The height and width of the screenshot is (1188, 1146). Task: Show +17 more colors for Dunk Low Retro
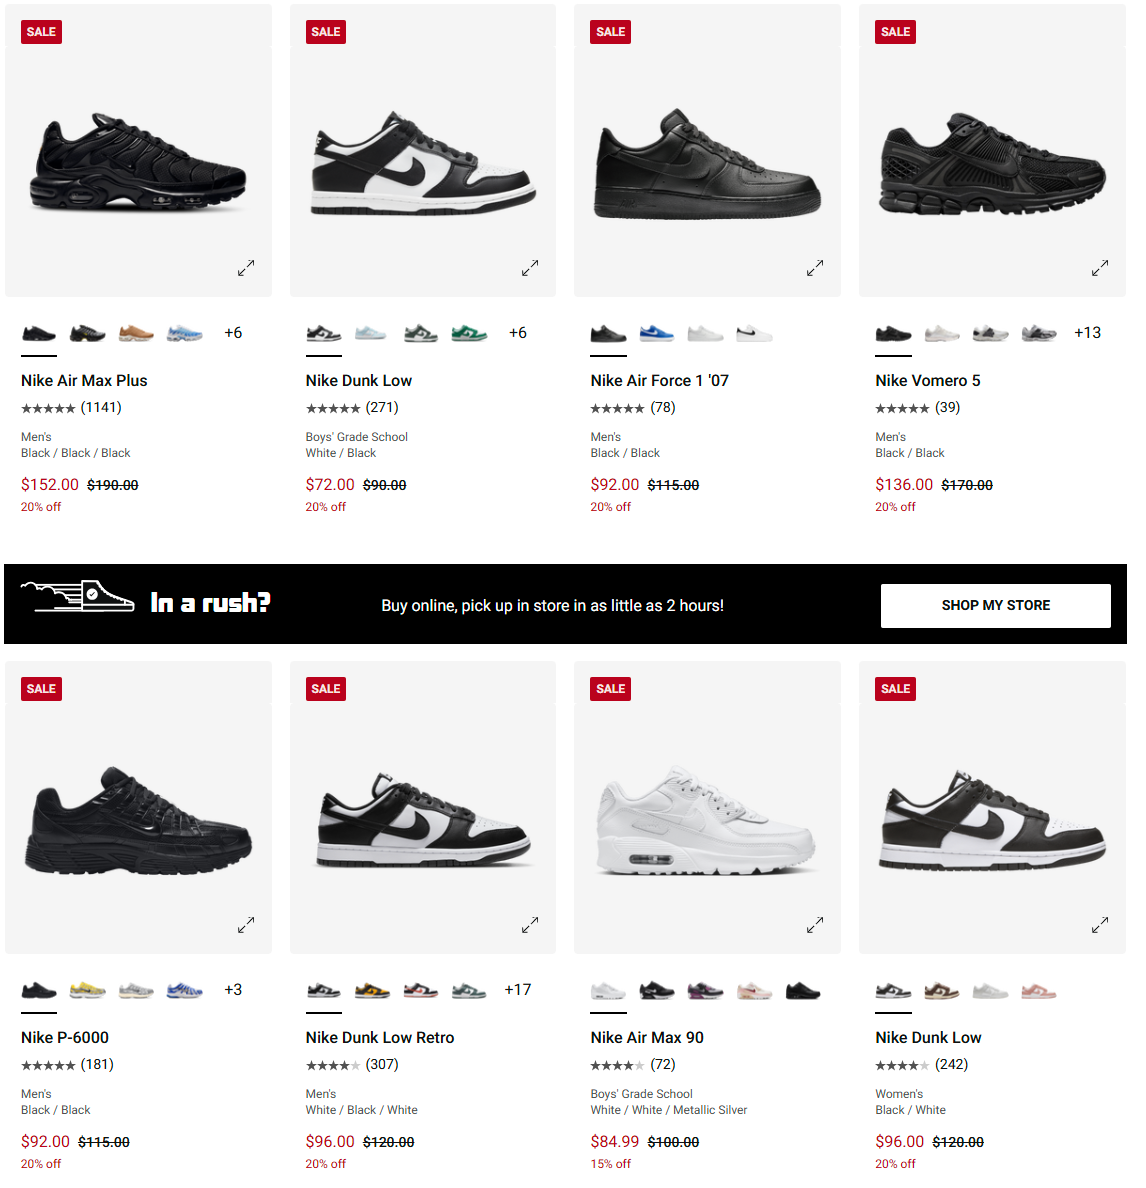(x=517, y=990)
